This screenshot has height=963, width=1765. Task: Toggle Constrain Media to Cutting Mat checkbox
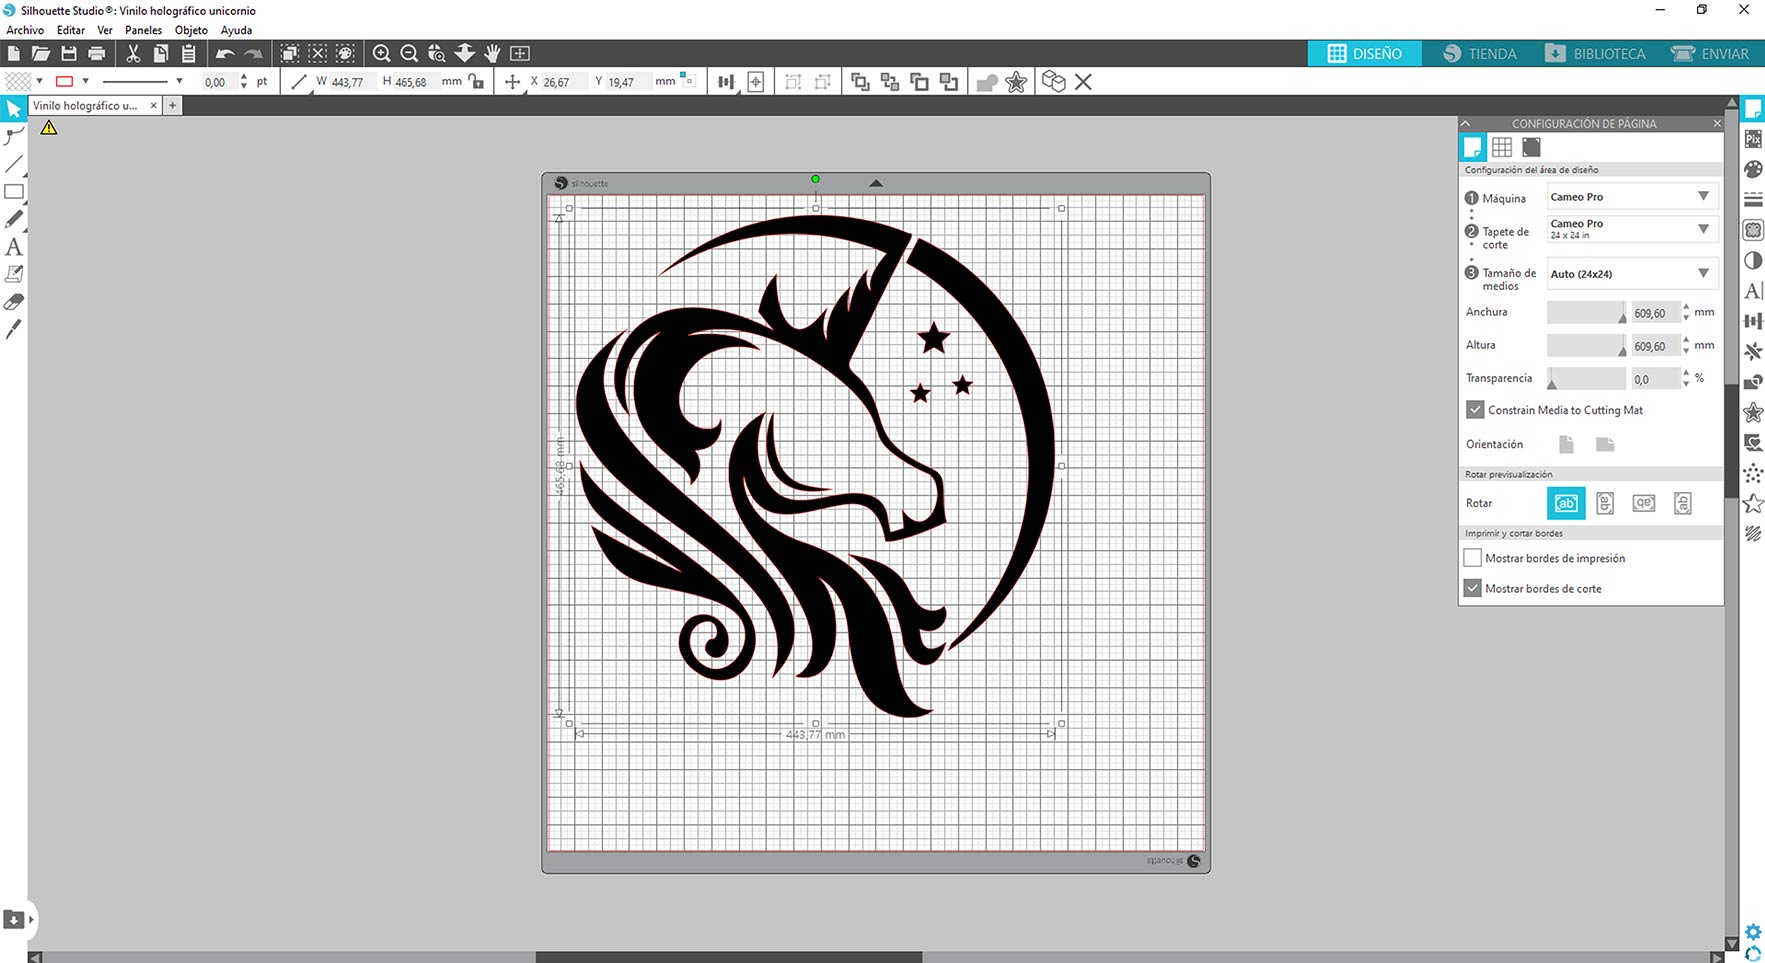(x=1475, y=410)
